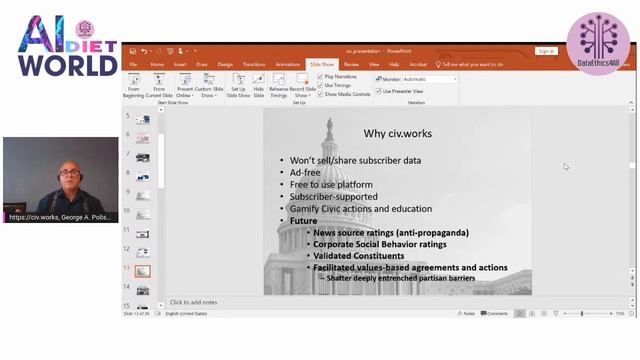Click into 'Click to add notes' area
The height and width of the screenshot is (360, 640).
tap(193, 302)
